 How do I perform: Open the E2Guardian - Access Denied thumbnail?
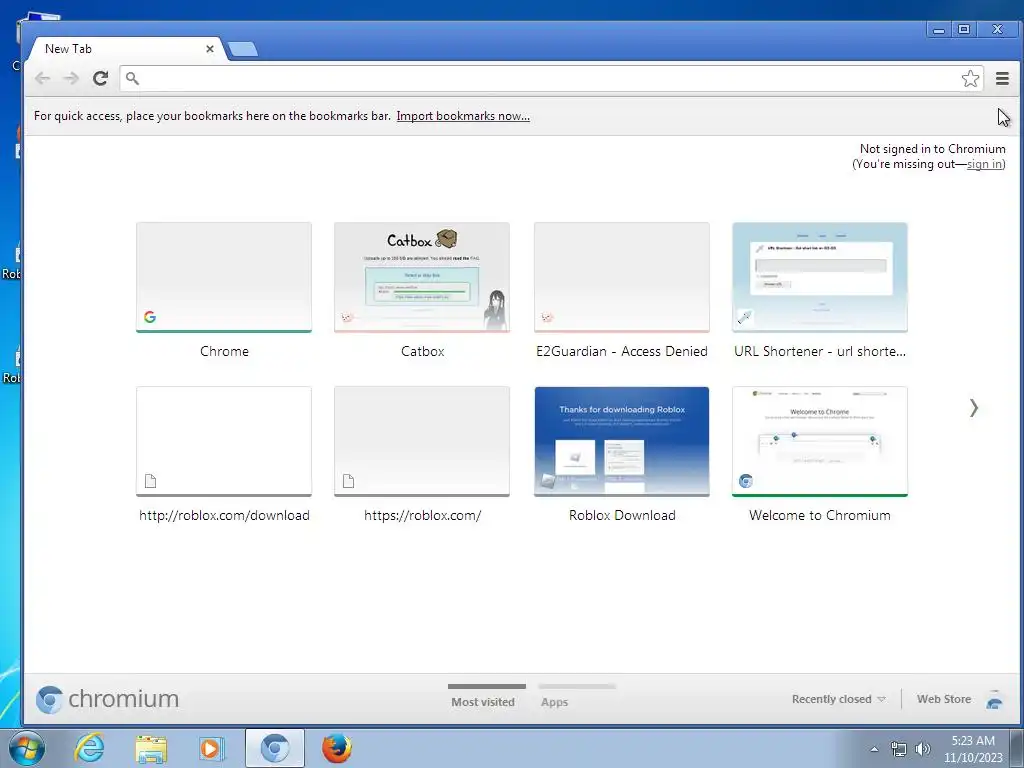pyautogui.click(x=622, y=278)
